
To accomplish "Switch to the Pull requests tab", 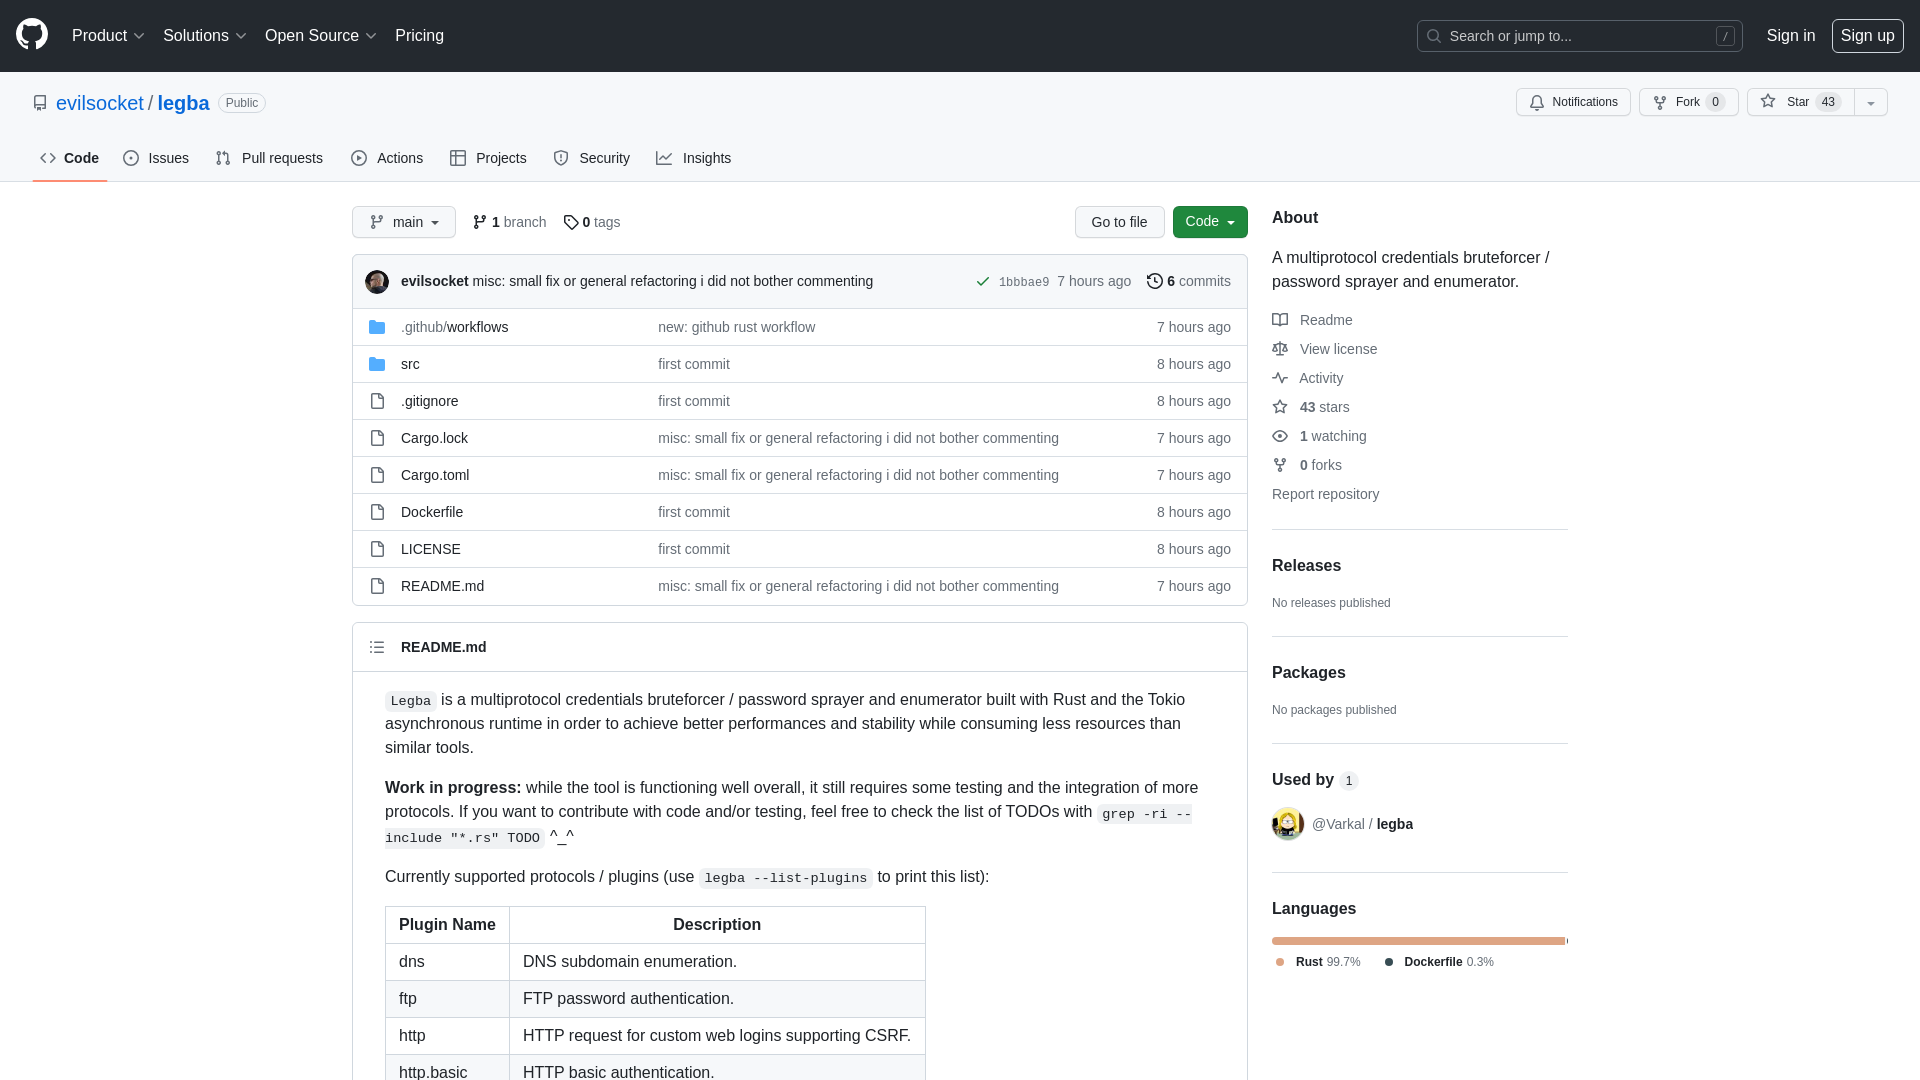I will click(269, 158).
